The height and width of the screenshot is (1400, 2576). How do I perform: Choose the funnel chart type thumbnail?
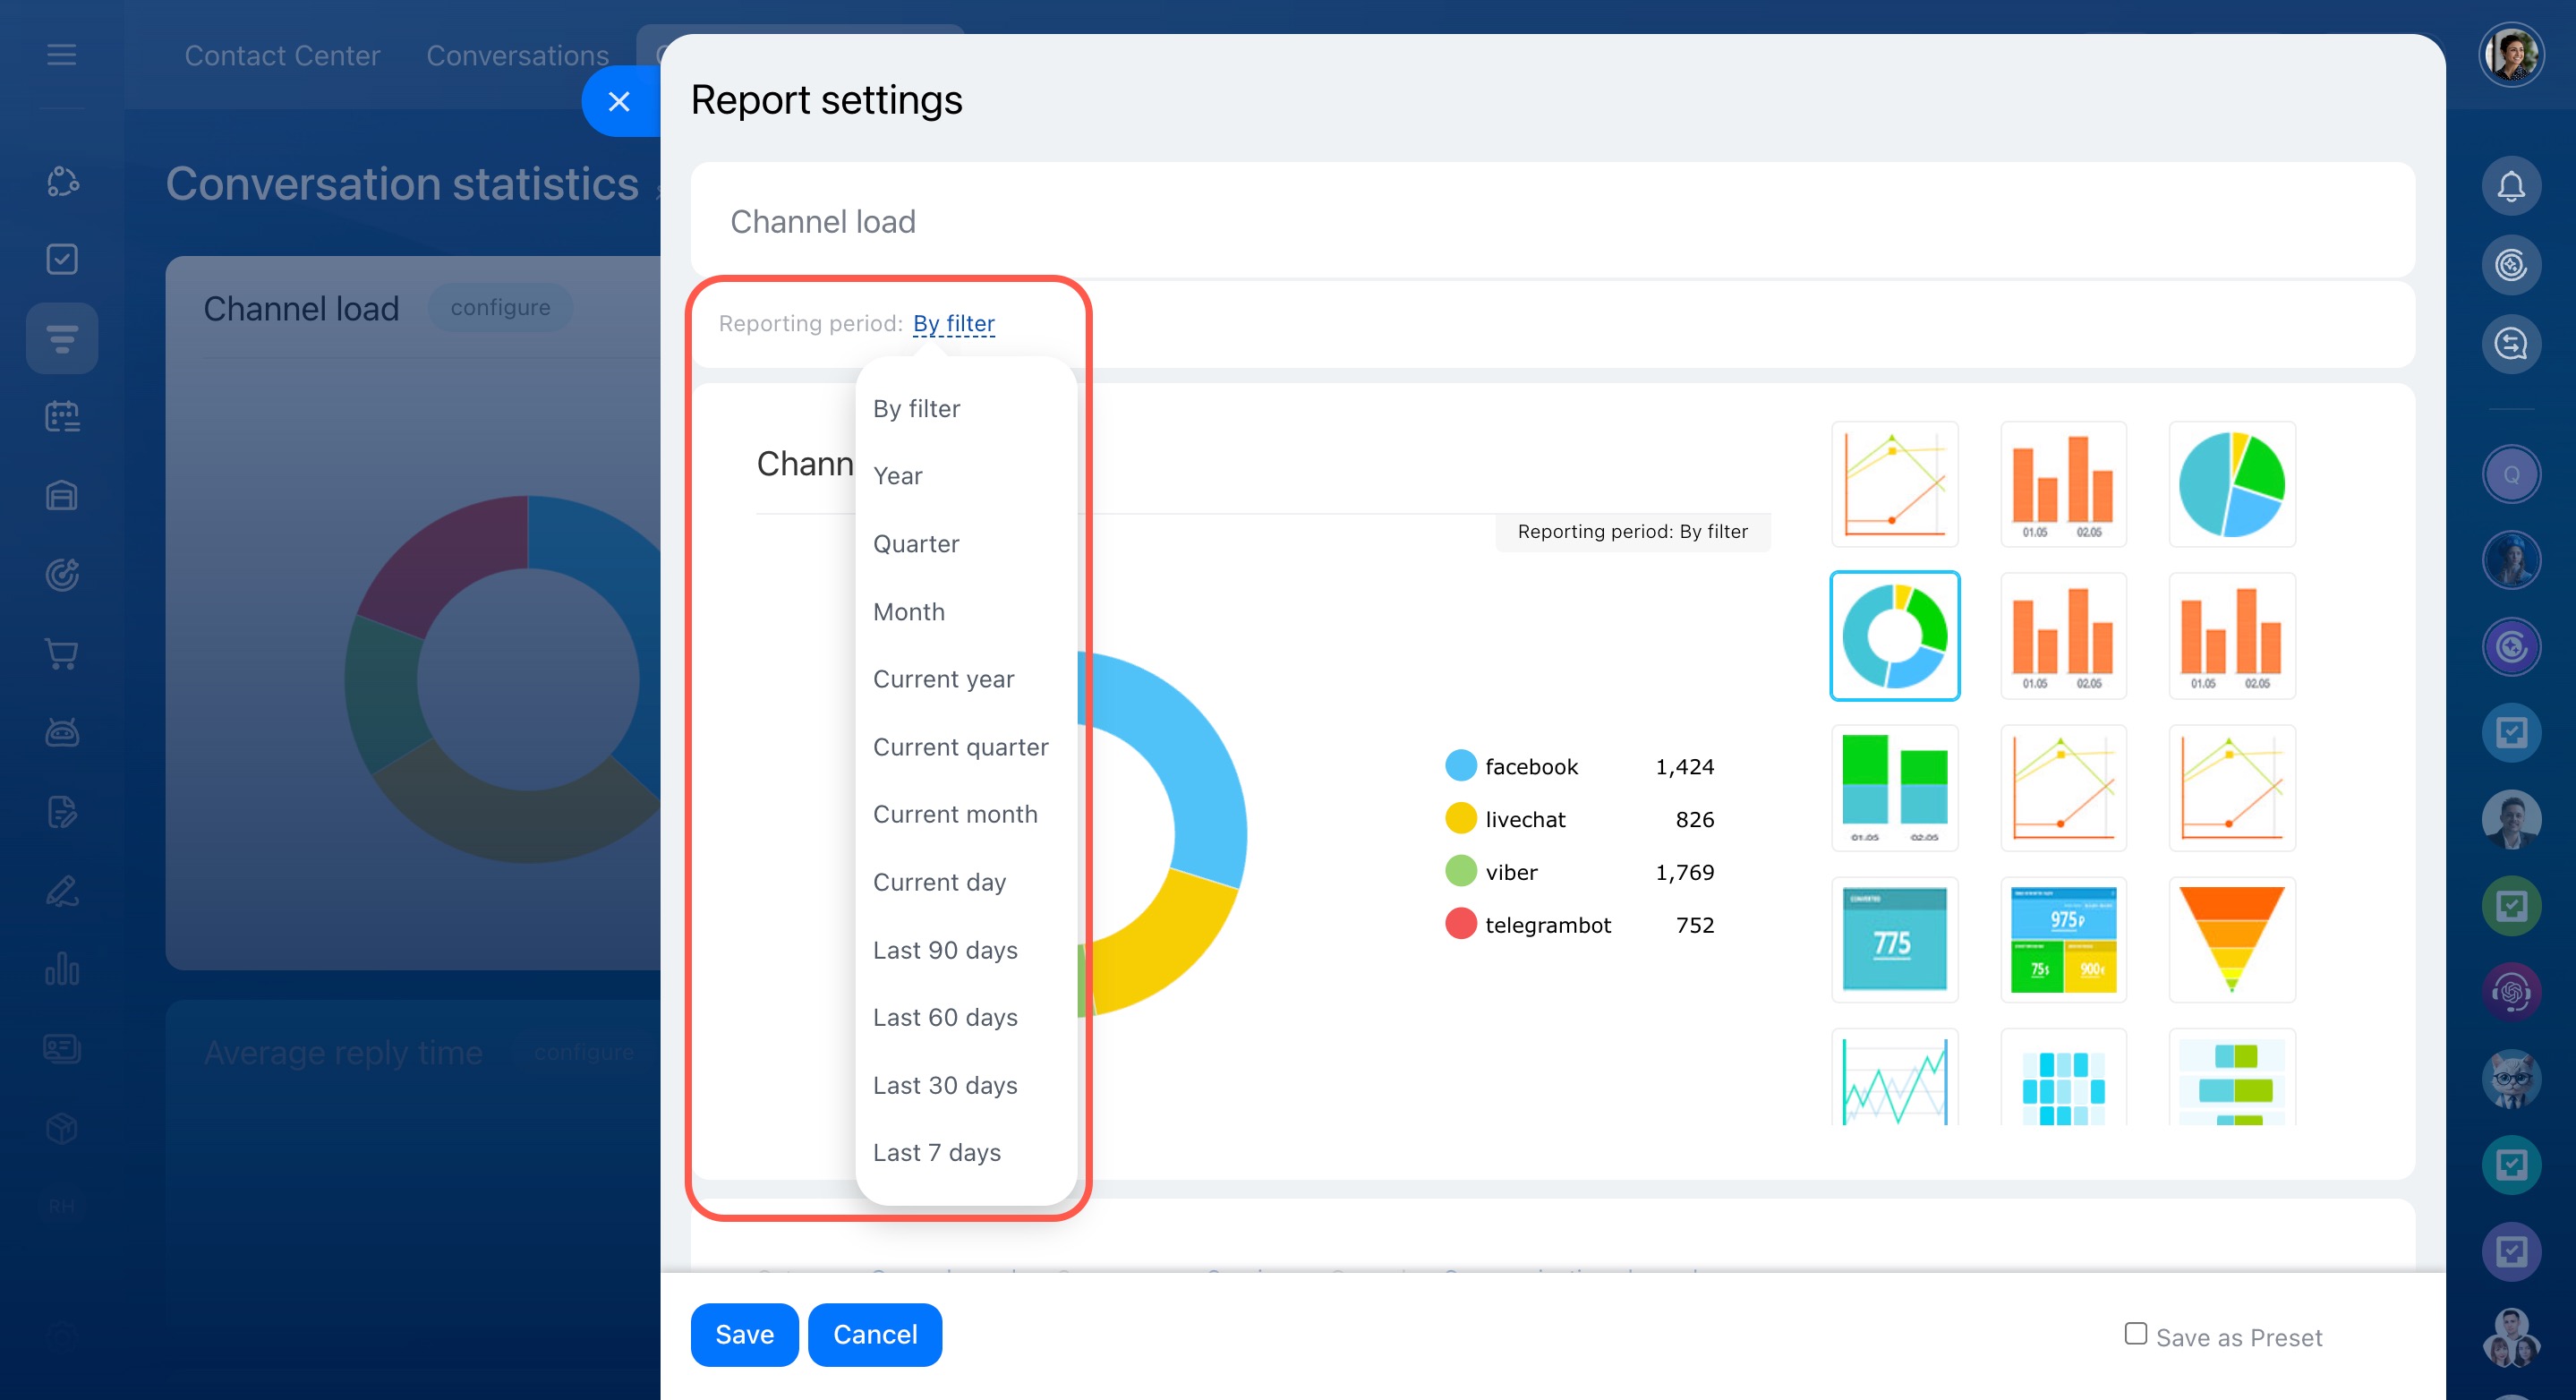click(2231, 939)
